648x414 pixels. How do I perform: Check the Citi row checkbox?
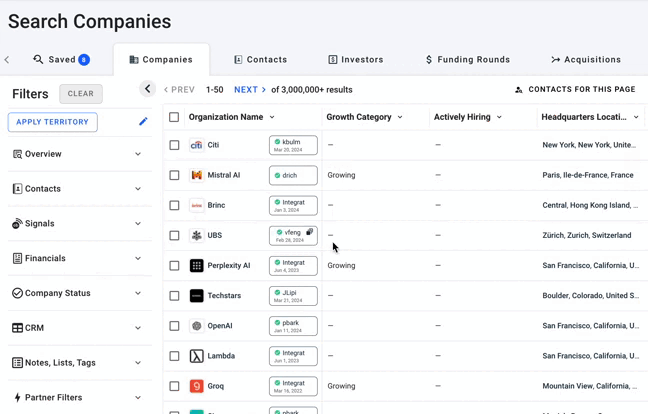tap(174, 145)
